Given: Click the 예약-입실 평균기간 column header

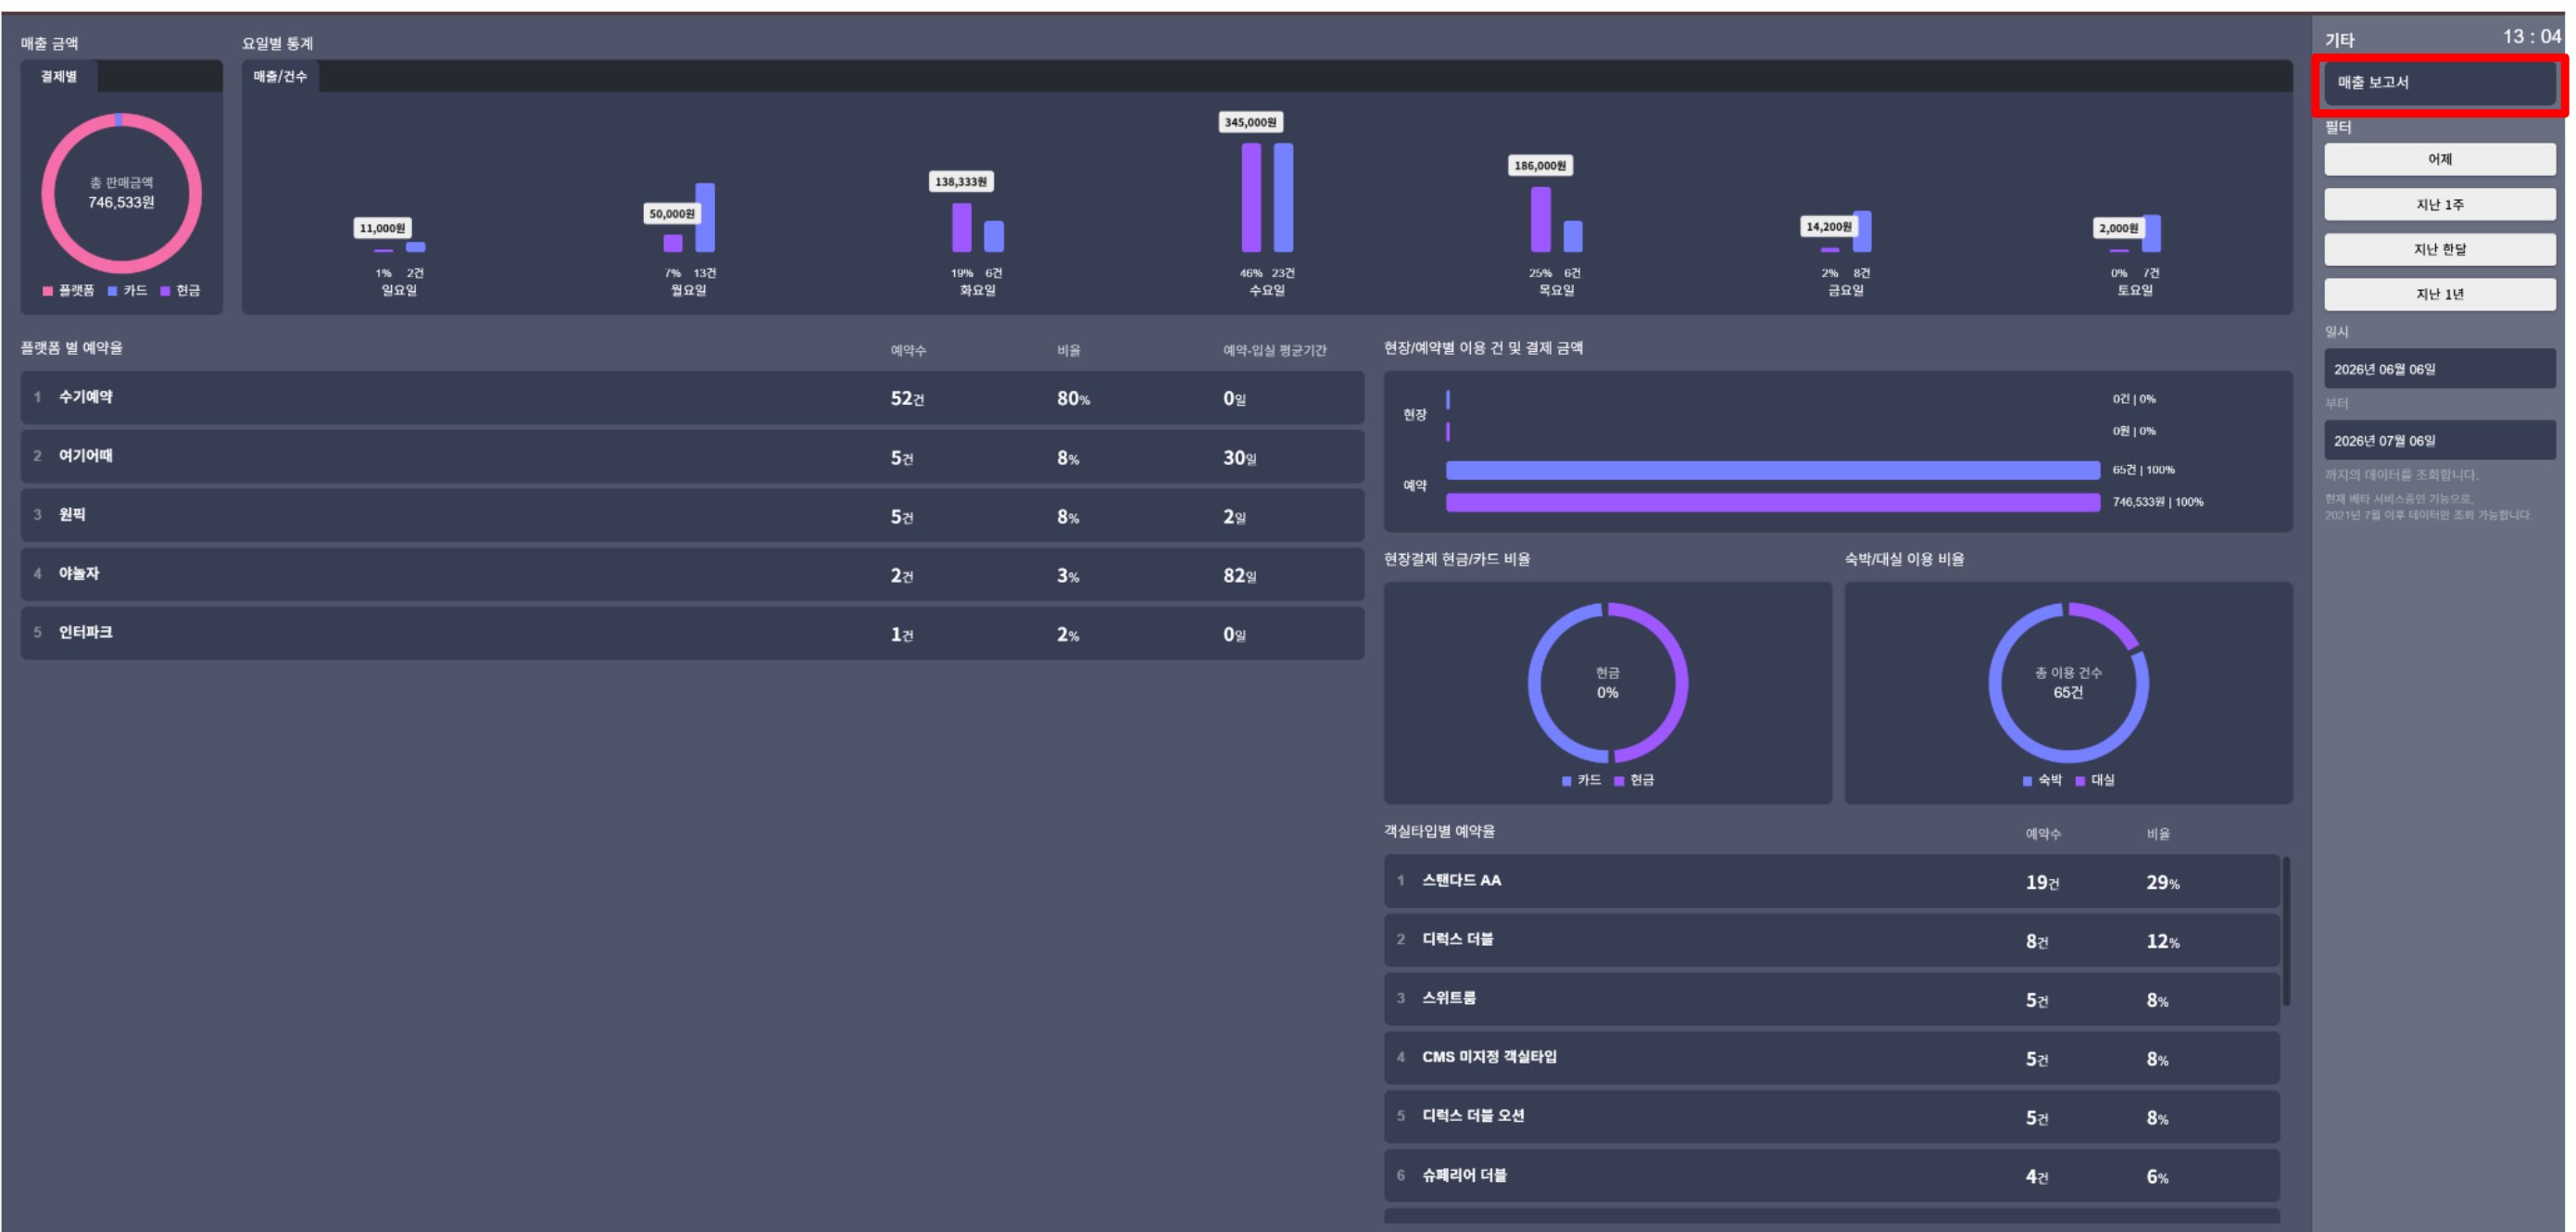Looking at the screenshot, I should coord(1275,350).
